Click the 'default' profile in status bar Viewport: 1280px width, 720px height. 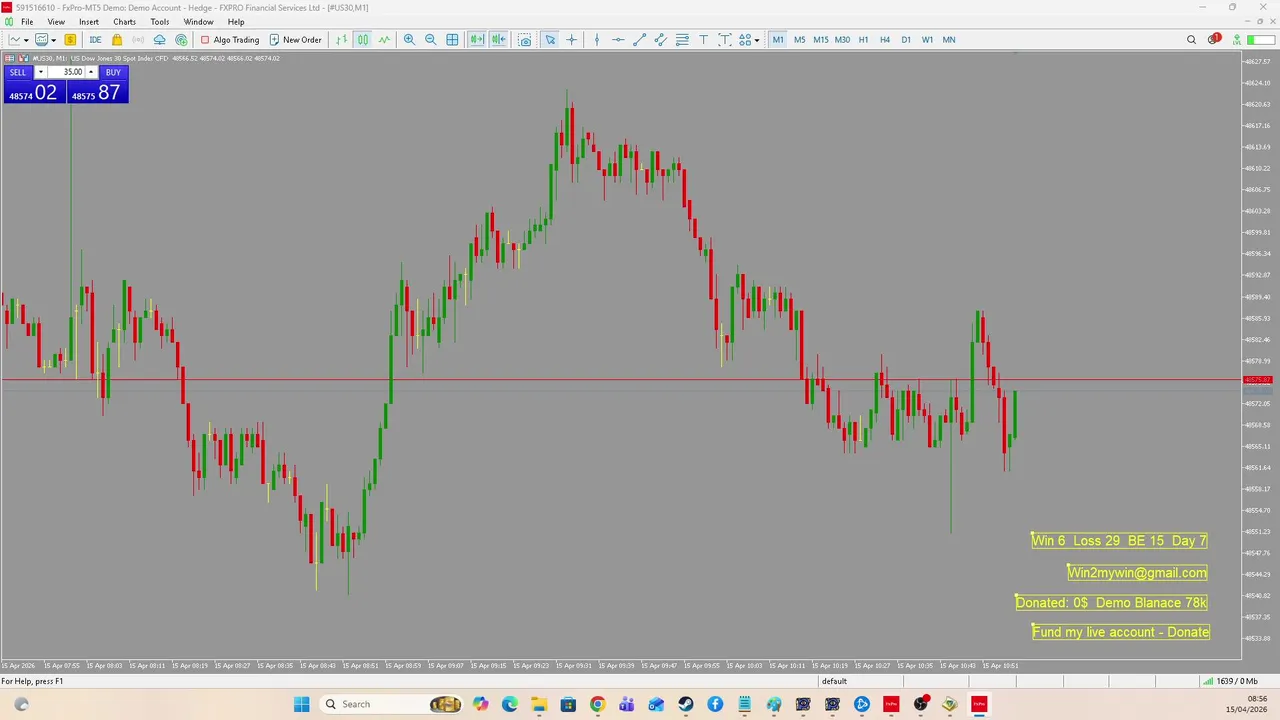(x=834, y=681)
